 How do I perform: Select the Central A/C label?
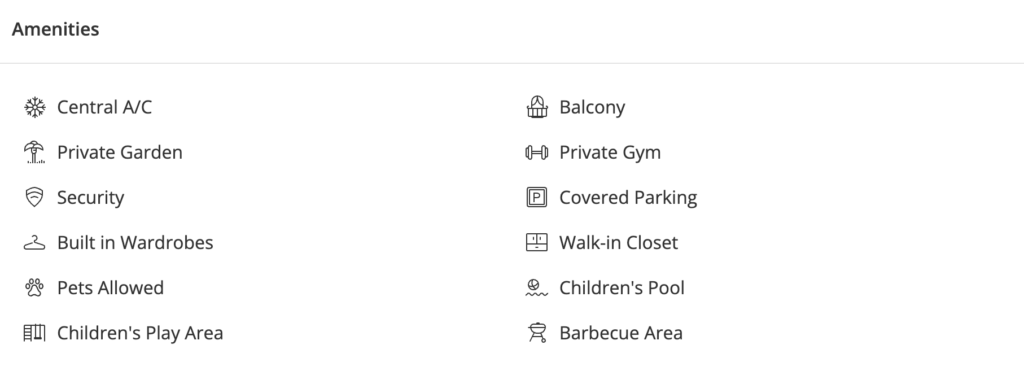click(104, 107)
